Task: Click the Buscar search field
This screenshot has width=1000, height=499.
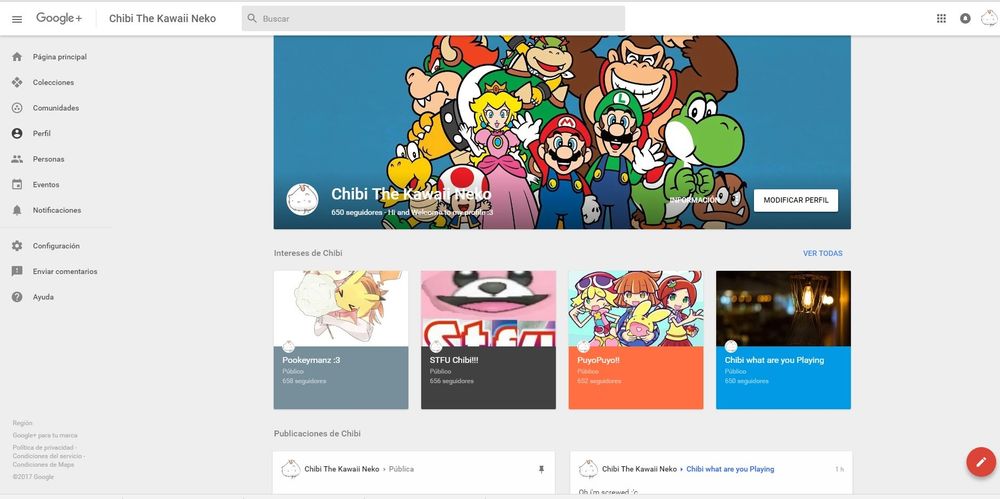Action: coord(433,19)
